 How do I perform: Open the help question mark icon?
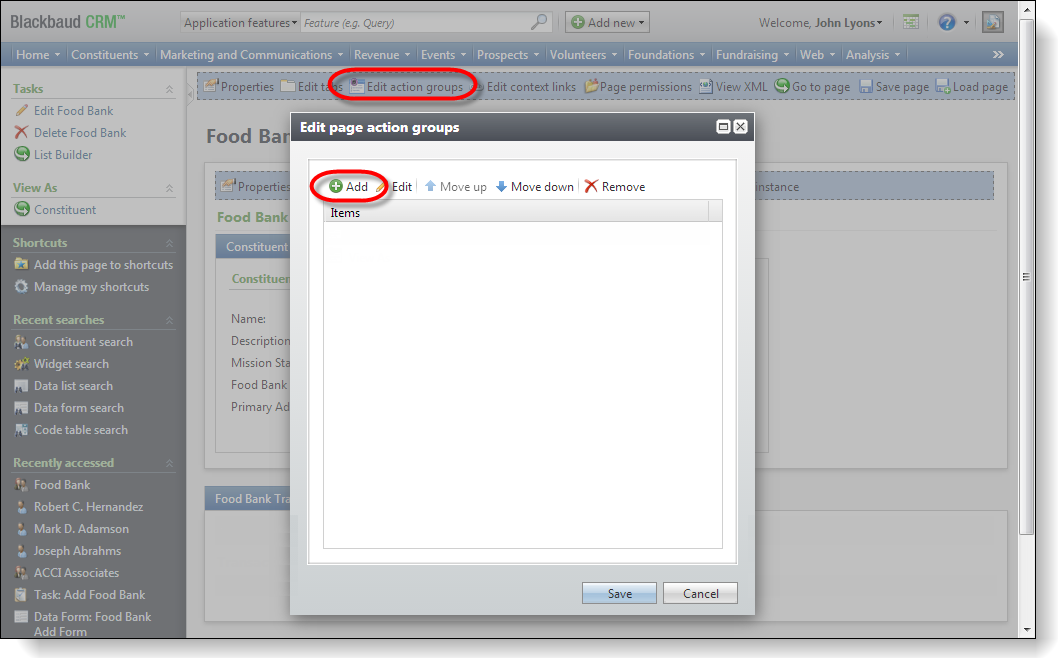[947, 22]
